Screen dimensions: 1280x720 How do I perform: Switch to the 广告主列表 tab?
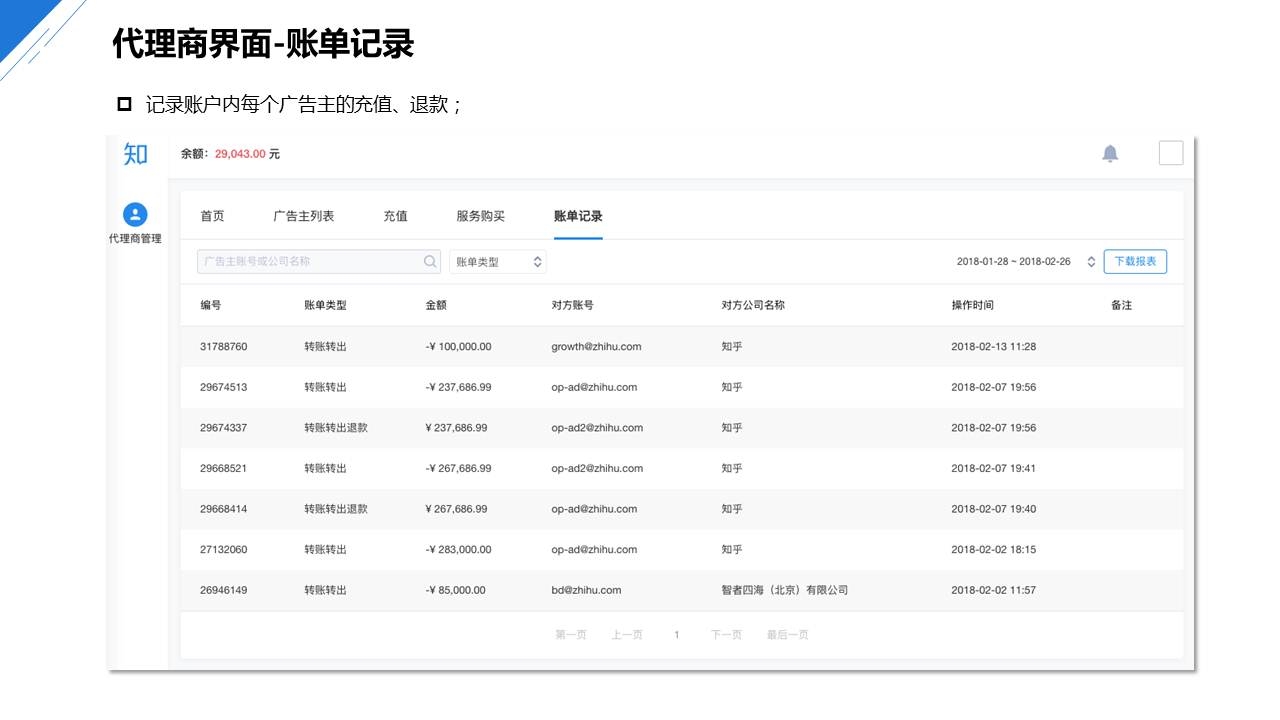click(x=304, y=216)
